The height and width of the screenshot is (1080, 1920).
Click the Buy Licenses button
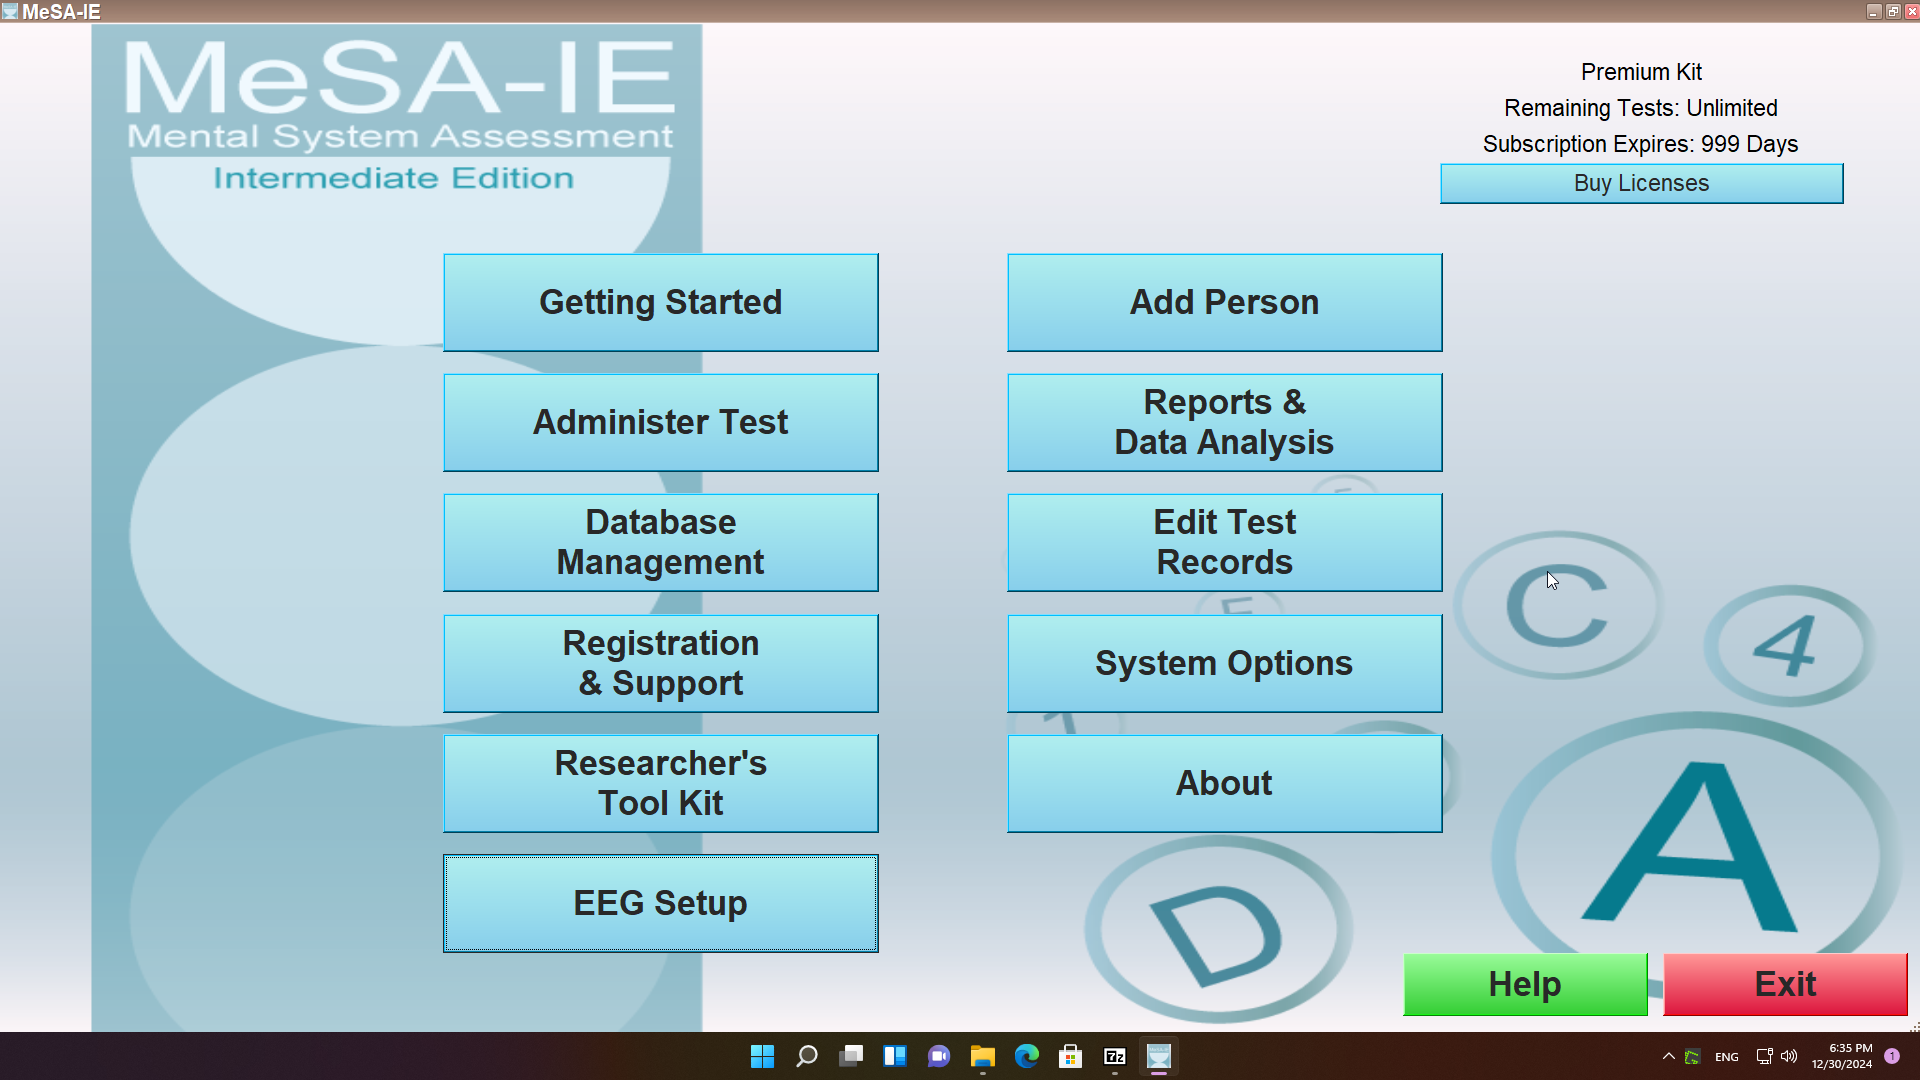(x=1641, y=183)
